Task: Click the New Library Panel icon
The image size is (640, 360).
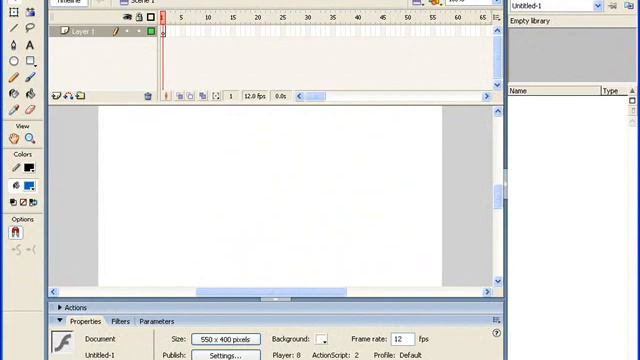Action: (629, 5)
